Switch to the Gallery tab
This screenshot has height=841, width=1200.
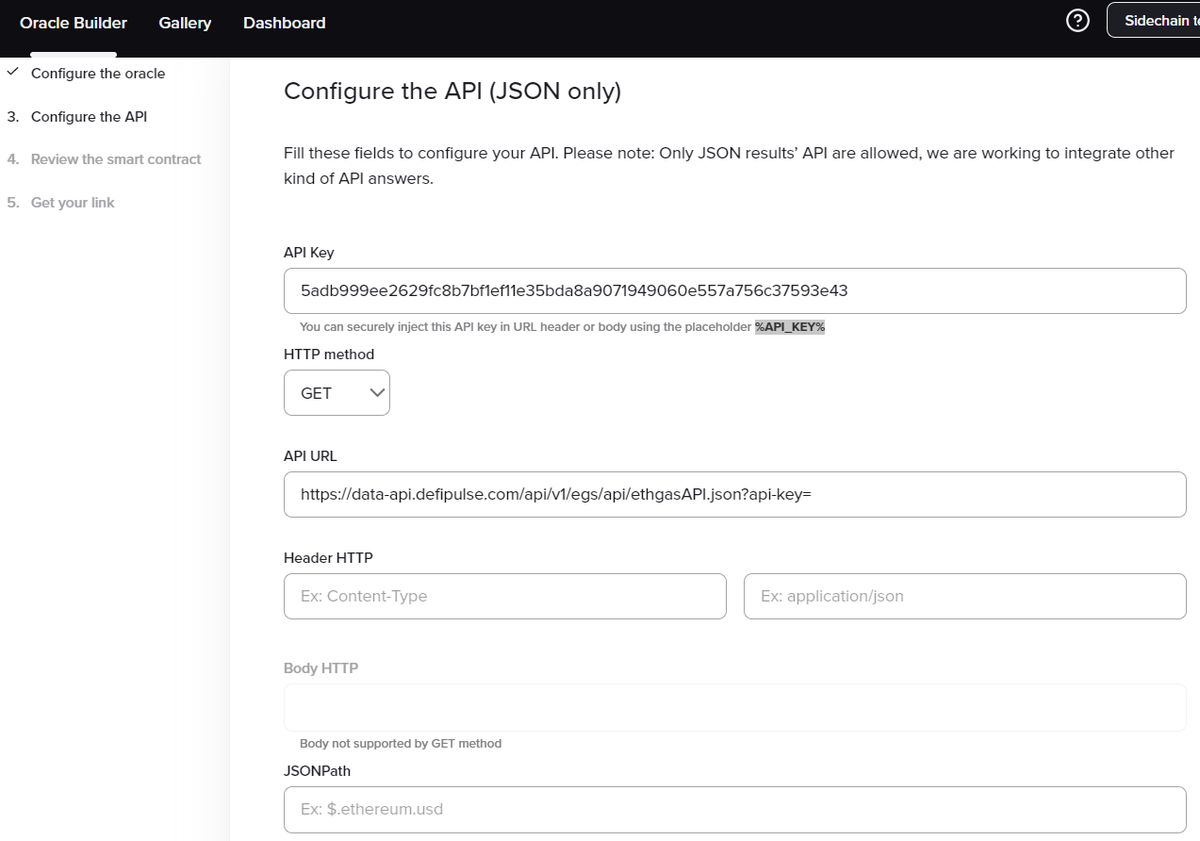pyautogui.click(x=185, y=22)
